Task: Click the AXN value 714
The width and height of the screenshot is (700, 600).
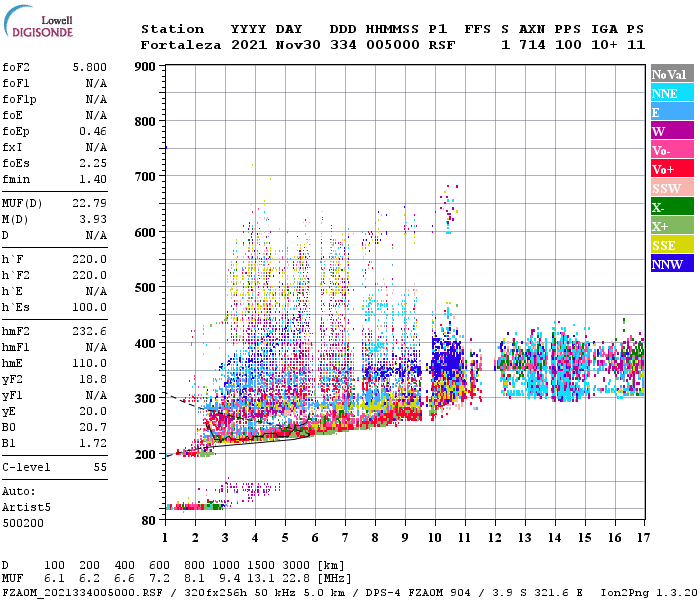Action: click(532, 45)
